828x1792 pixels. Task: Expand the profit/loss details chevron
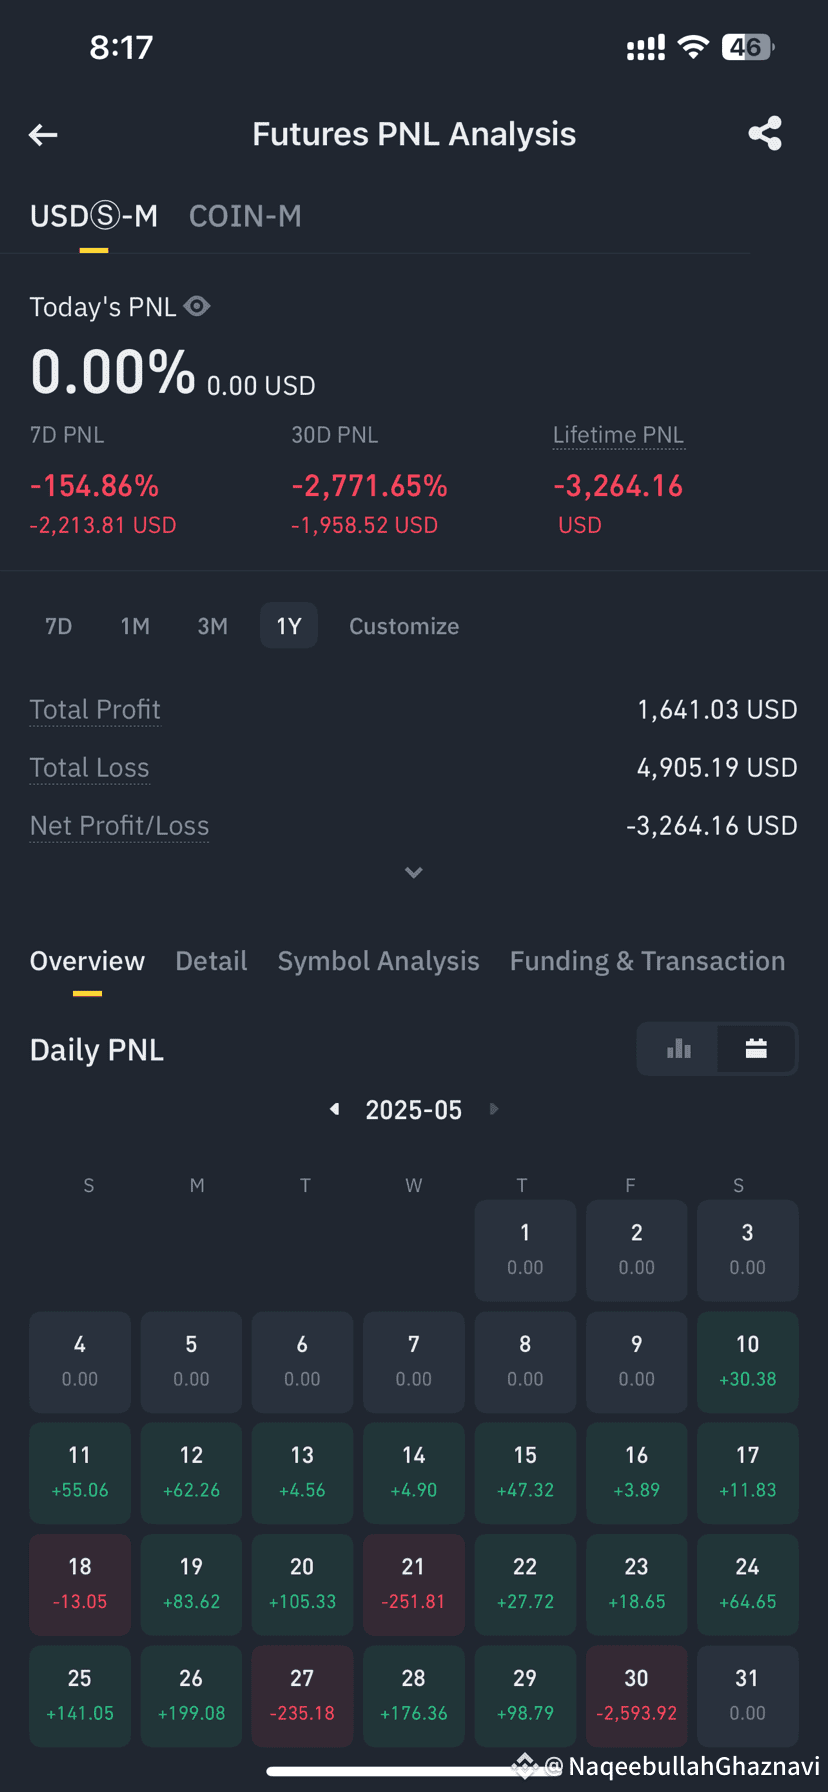[x=414, y=872]
